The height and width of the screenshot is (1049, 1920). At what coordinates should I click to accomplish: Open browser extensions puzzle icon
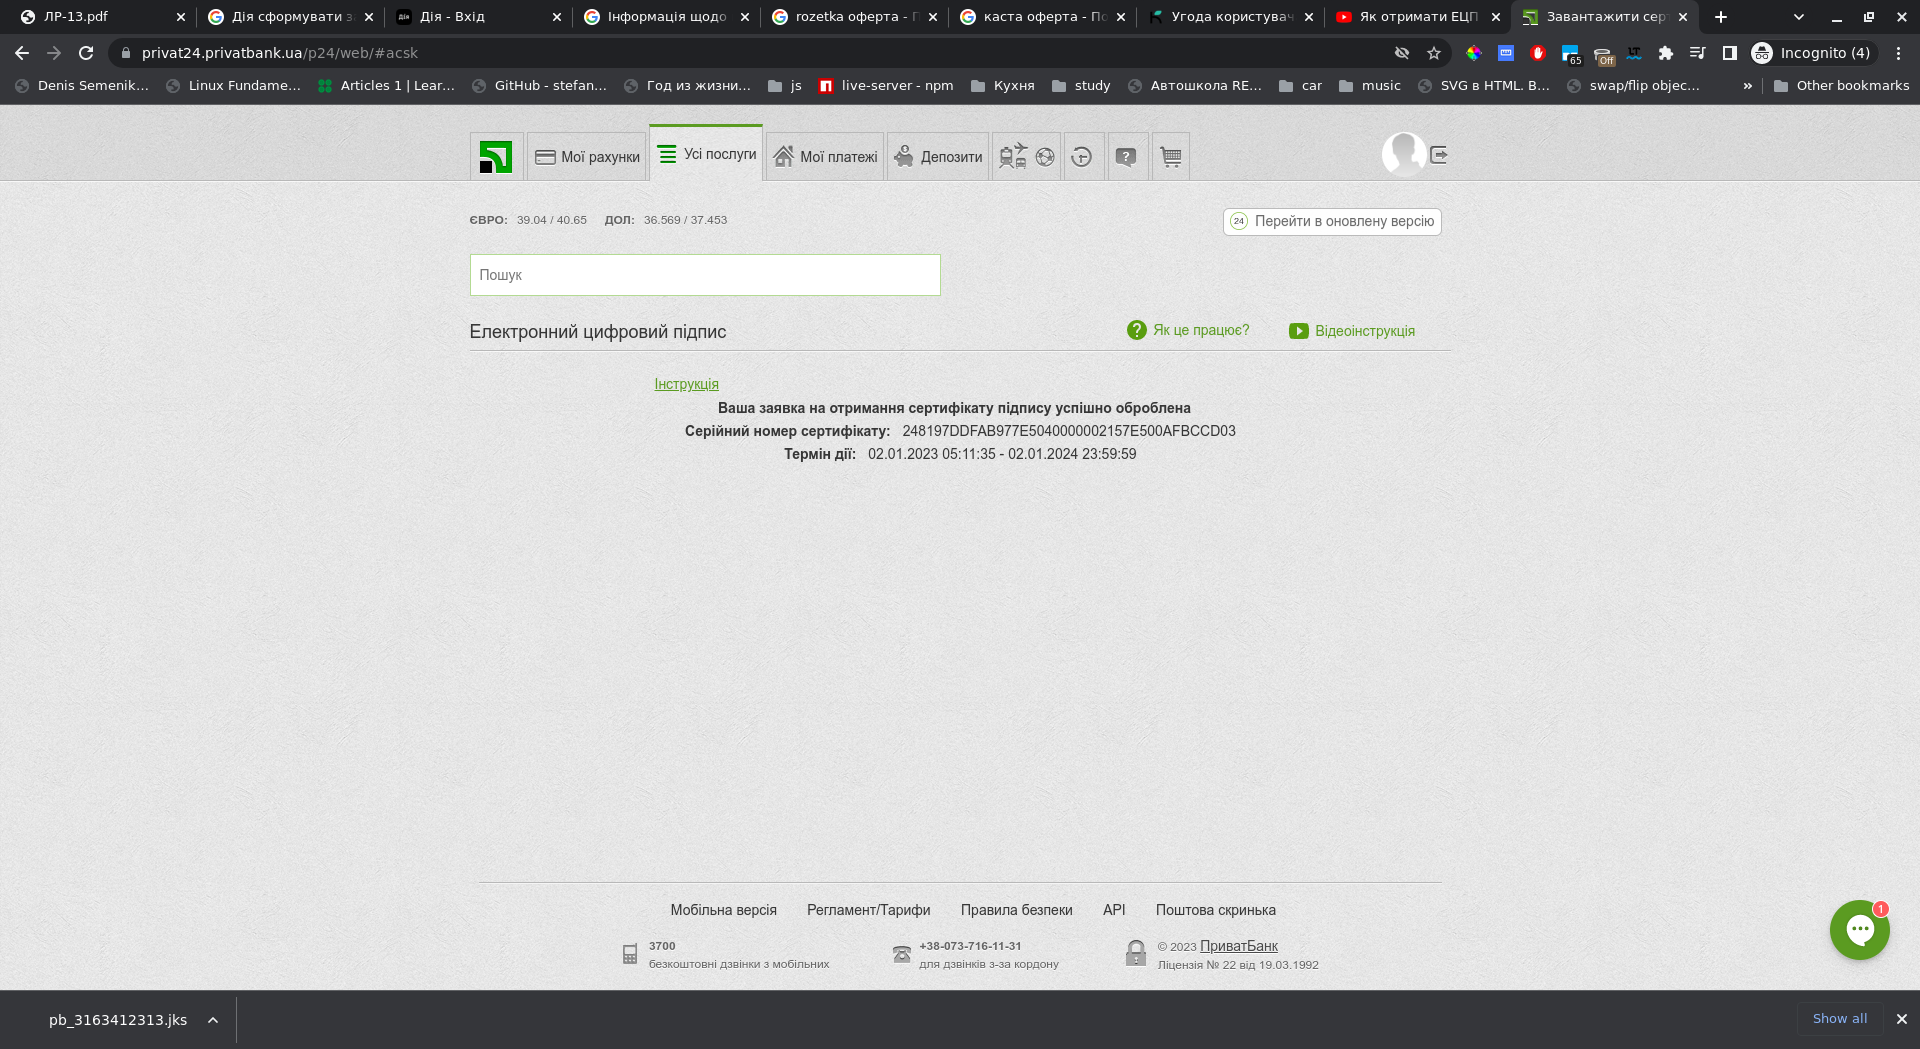click(x=1665, y=53)
